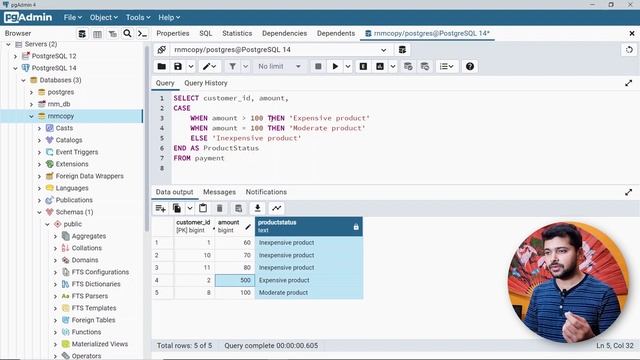Image resolution: width=640 pixels, height=360 pixels.
Task: Switch to the Statistics tab
Action: (237, 33)
